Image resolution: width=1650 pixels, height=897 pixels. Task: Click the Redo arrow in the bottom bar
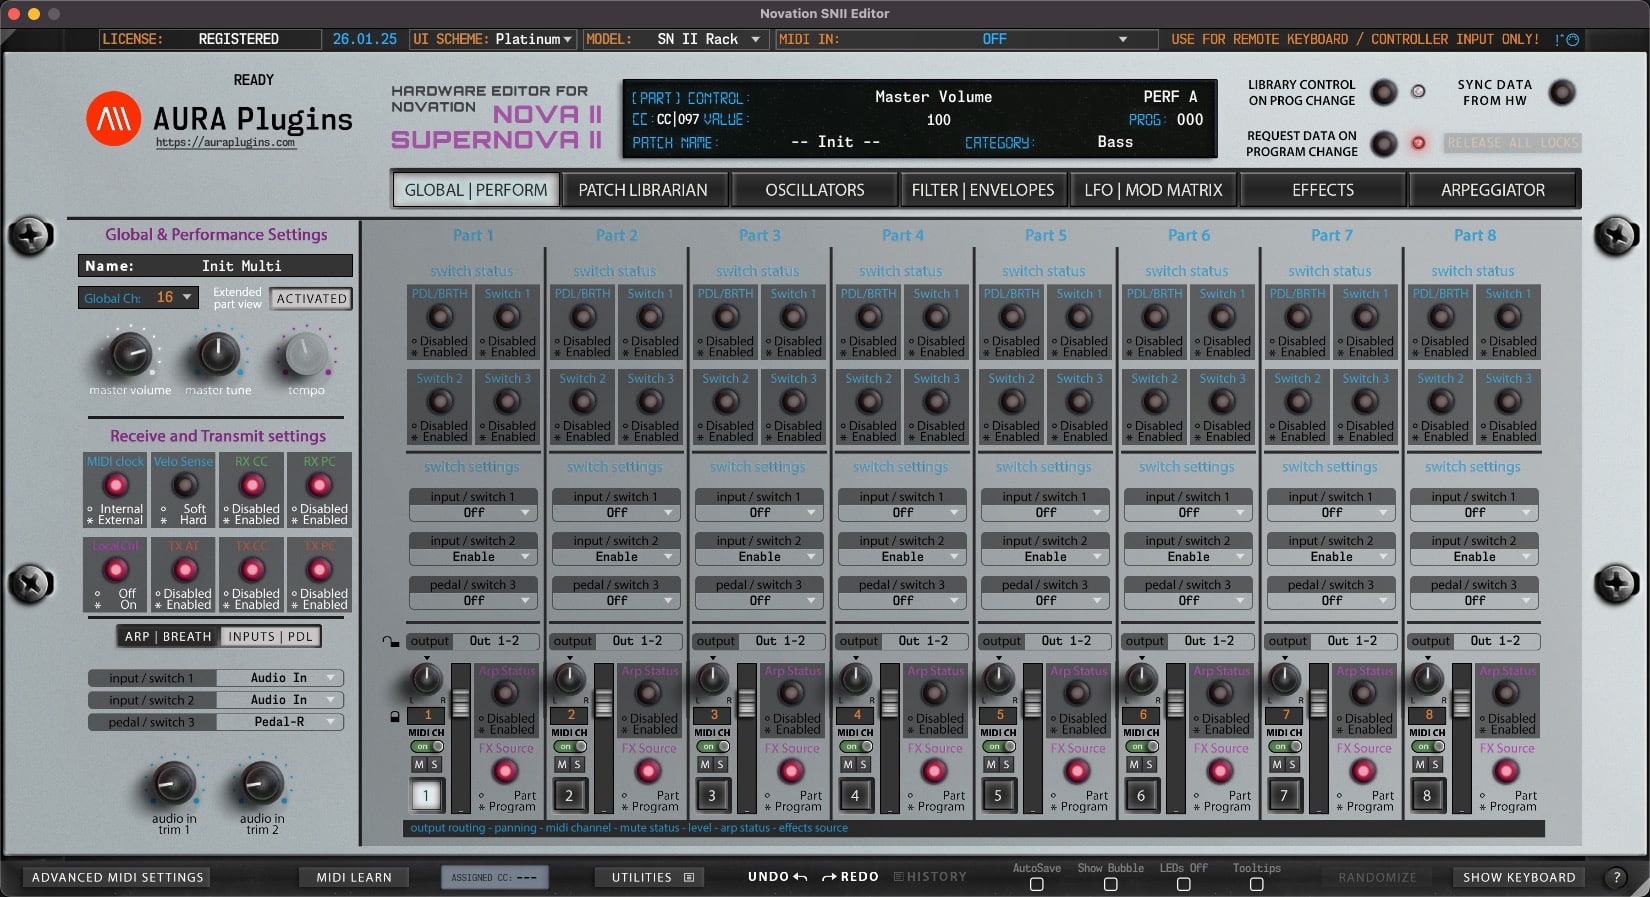click(829, 877)
